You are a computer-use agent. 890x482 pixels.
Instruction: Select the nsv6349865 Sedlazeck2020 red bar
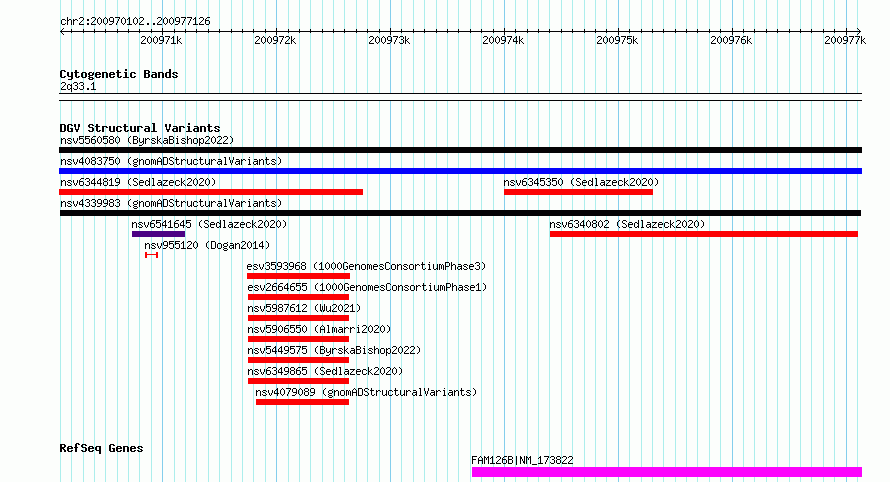298,381
